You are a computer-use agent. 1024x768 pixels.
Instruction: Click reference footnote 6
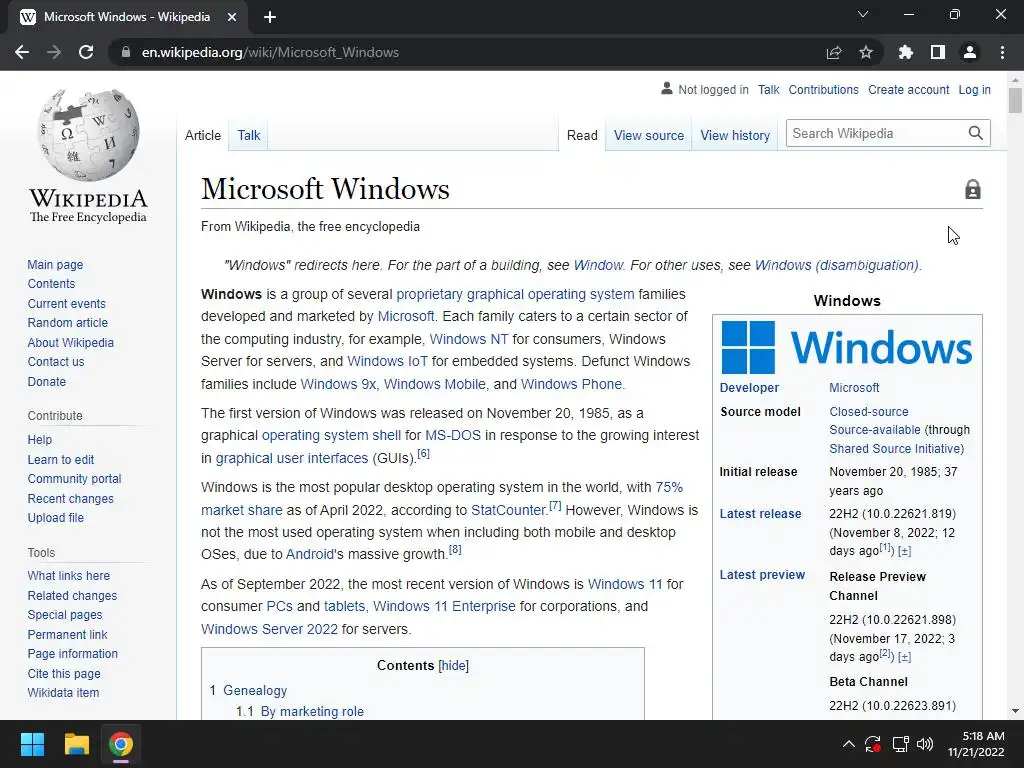coord(423,454)
